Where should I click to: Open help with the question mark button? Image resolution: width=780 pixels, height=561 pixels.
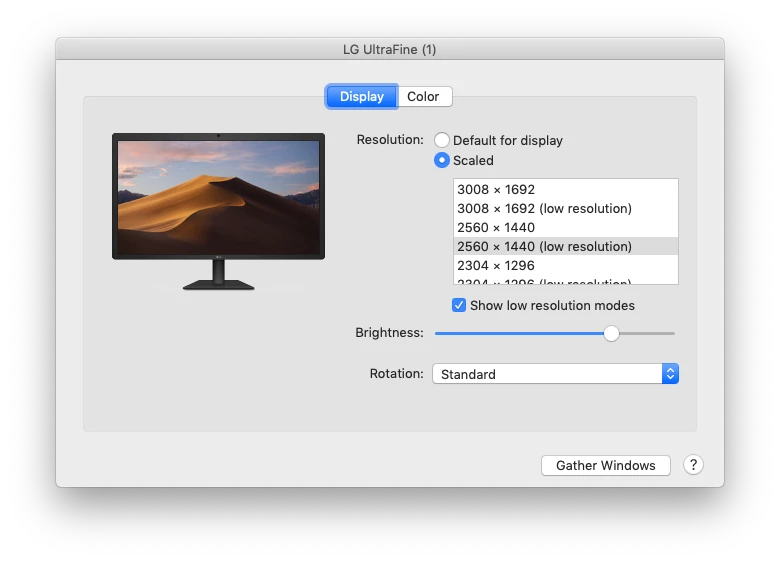tap(693, 465)
